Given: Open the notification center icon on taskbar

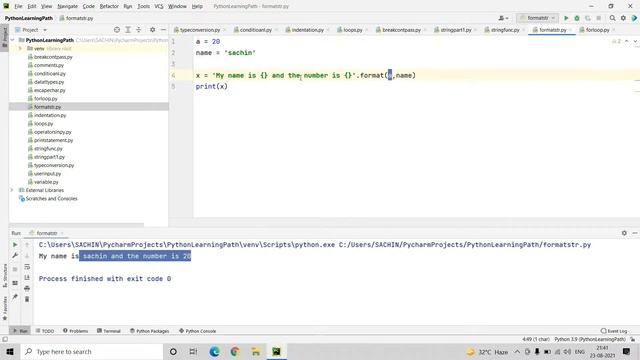Looking at the screenshot, I should 627,351.
